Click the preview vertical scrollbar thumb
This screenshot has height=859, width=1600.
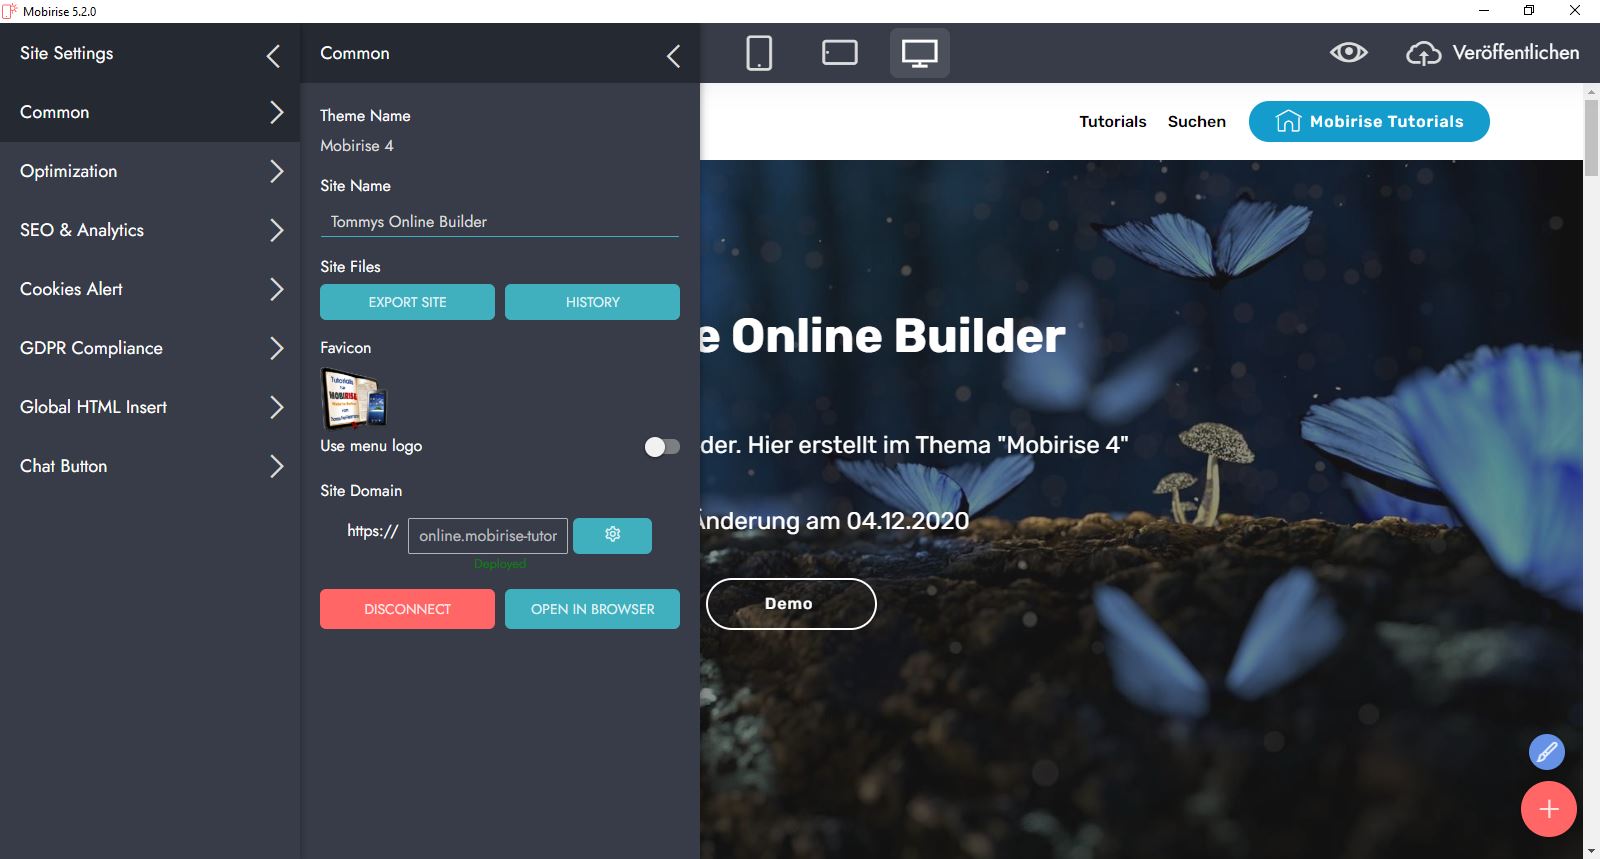pyautogui.click(x=1591, y=138)
